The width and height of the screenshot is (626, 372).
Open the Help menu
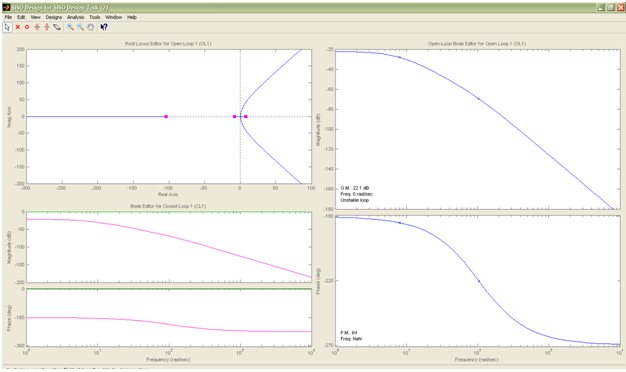pos(132,17)
